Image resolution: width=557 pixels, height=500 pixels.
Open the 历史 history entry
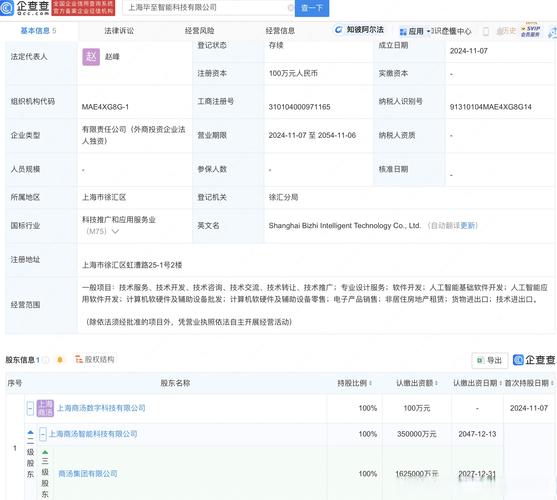tap(506, 31)
